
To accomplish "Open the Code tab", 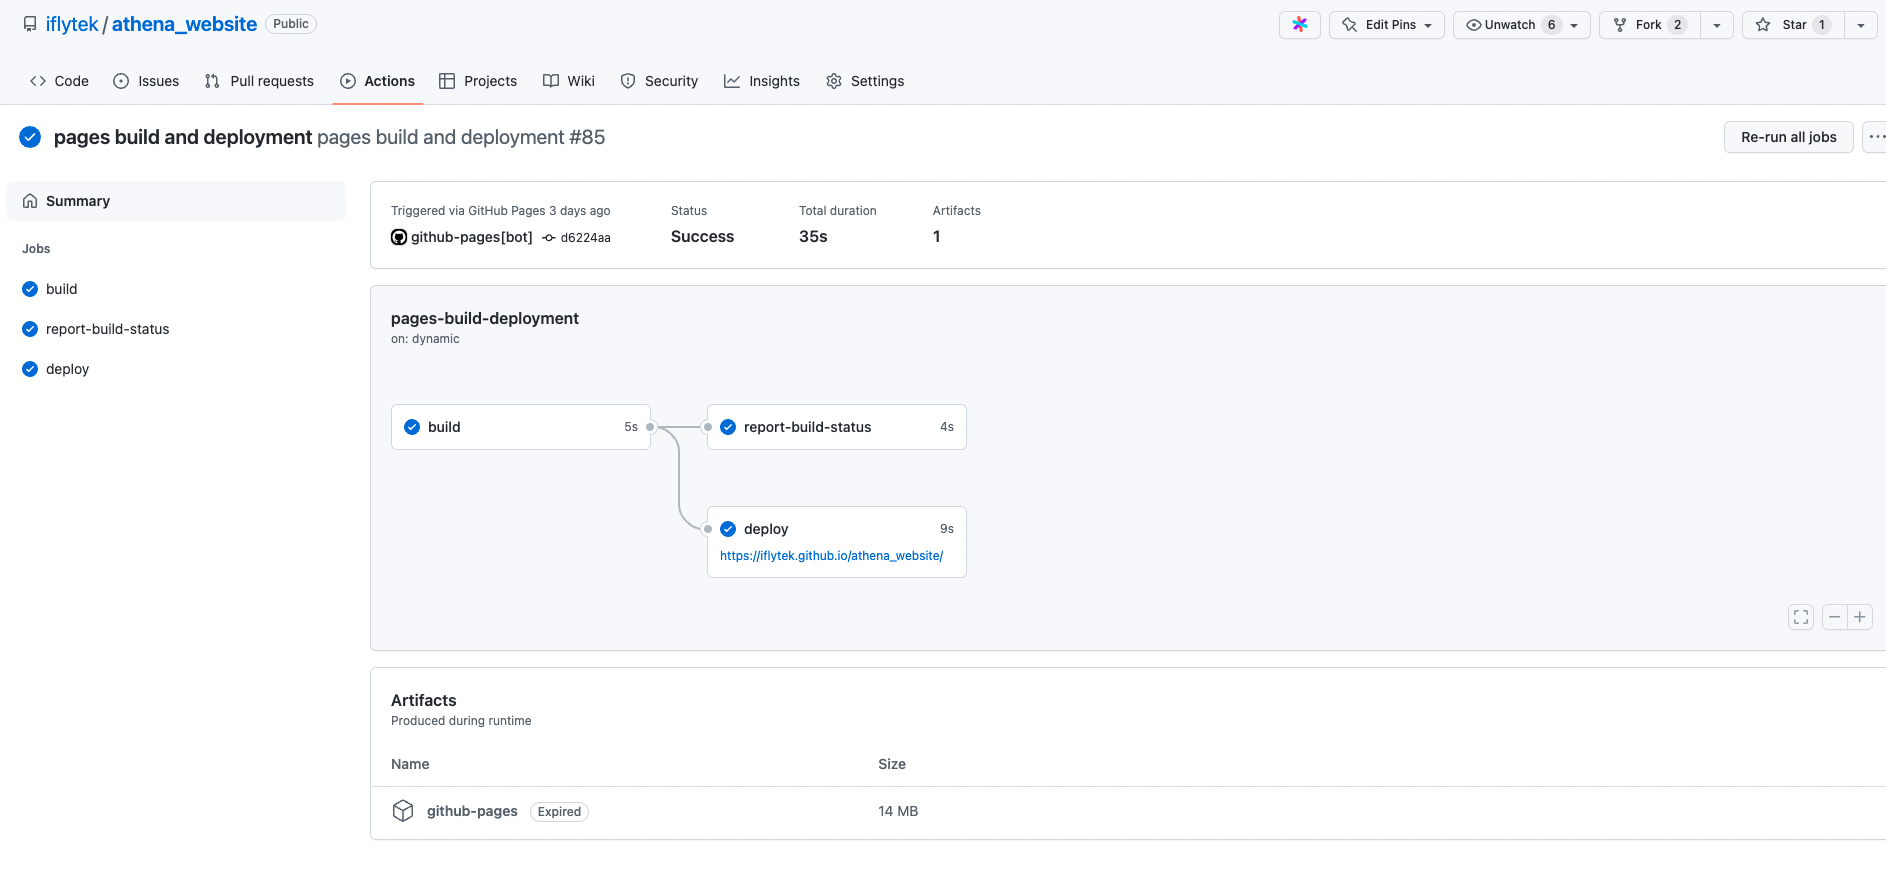I will [x=59, y=81].
